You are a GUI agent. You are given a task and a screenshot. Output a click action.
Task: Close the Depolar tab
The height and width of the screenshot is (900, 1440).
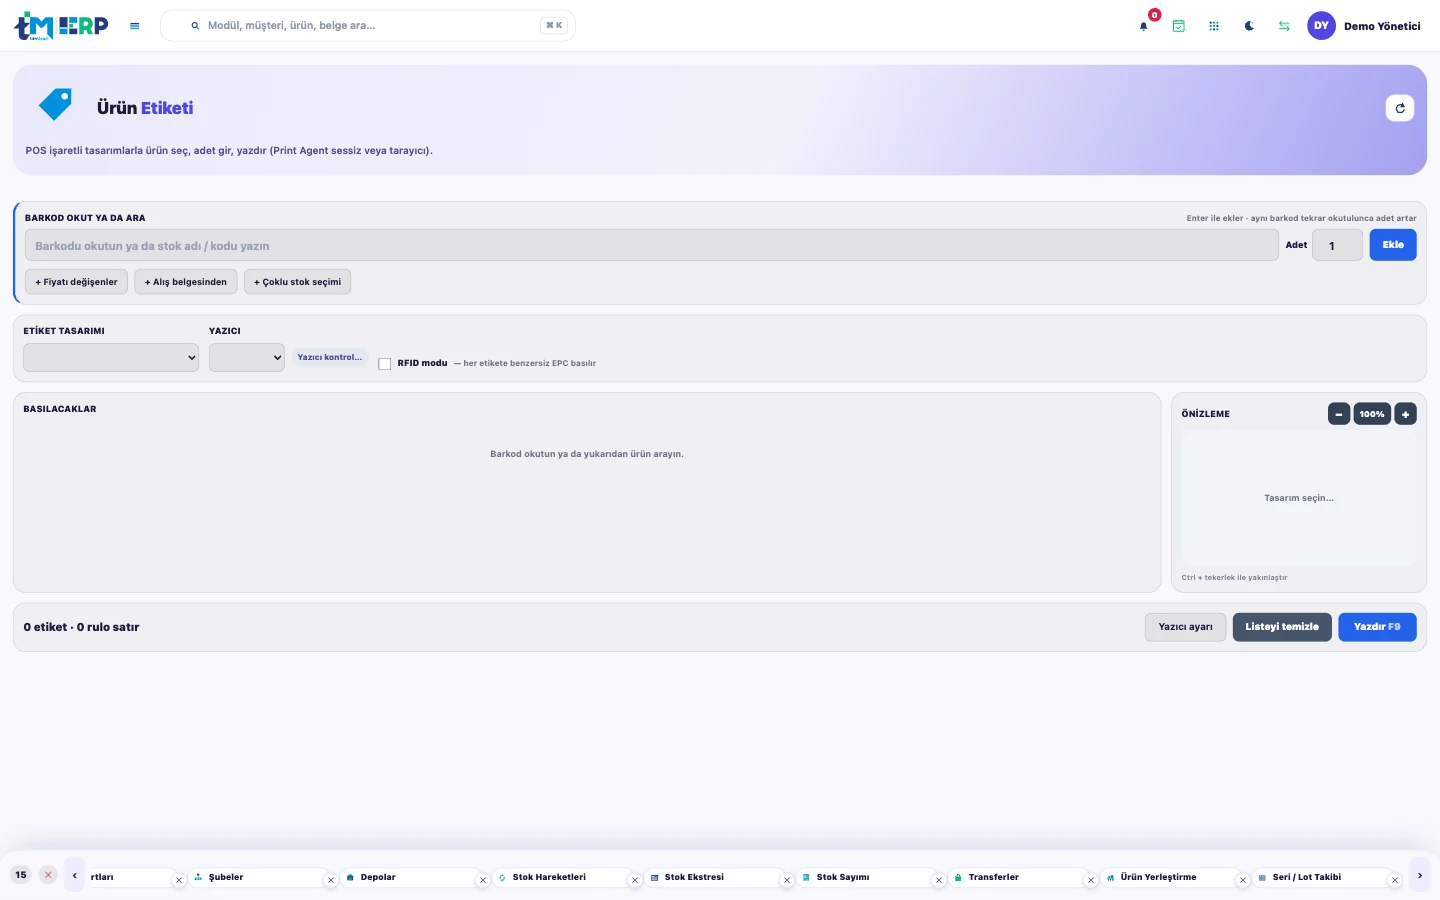483,881
